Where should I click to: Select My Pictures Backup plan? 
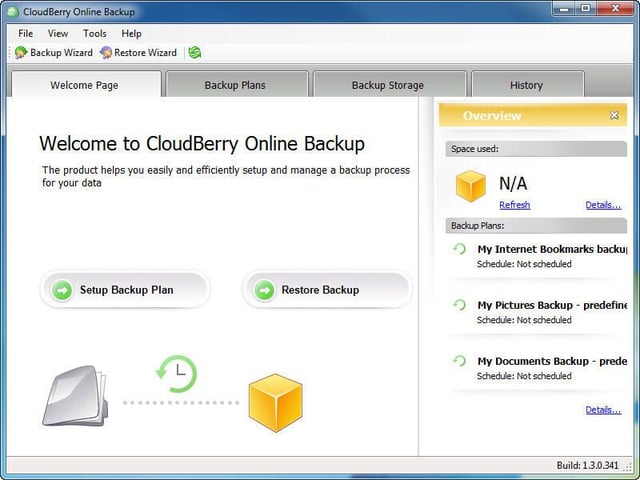coord(552,305)
